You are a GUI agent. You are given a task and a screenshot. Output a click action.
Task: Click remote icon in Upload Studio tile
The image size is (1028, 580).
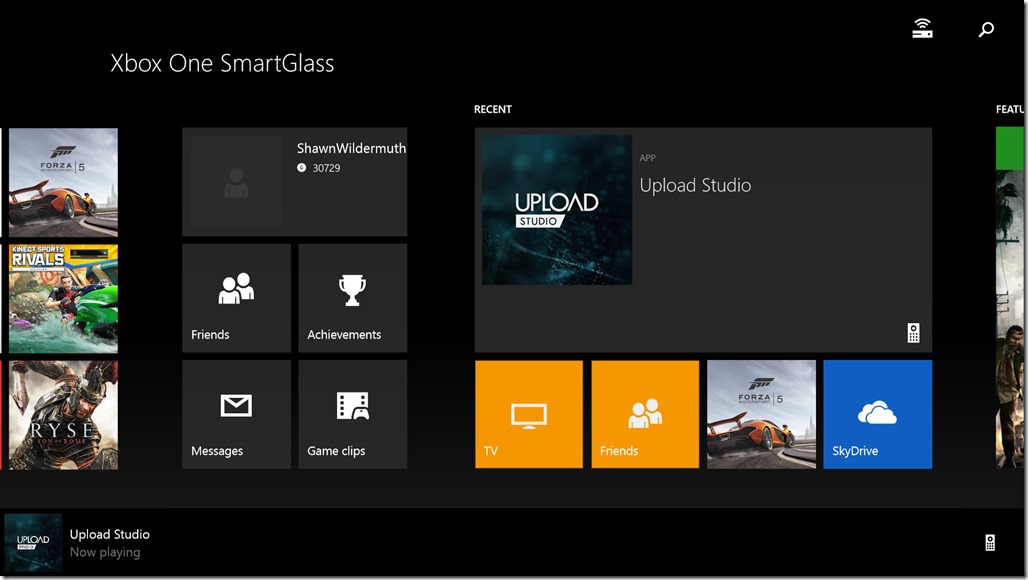[913, 334]
